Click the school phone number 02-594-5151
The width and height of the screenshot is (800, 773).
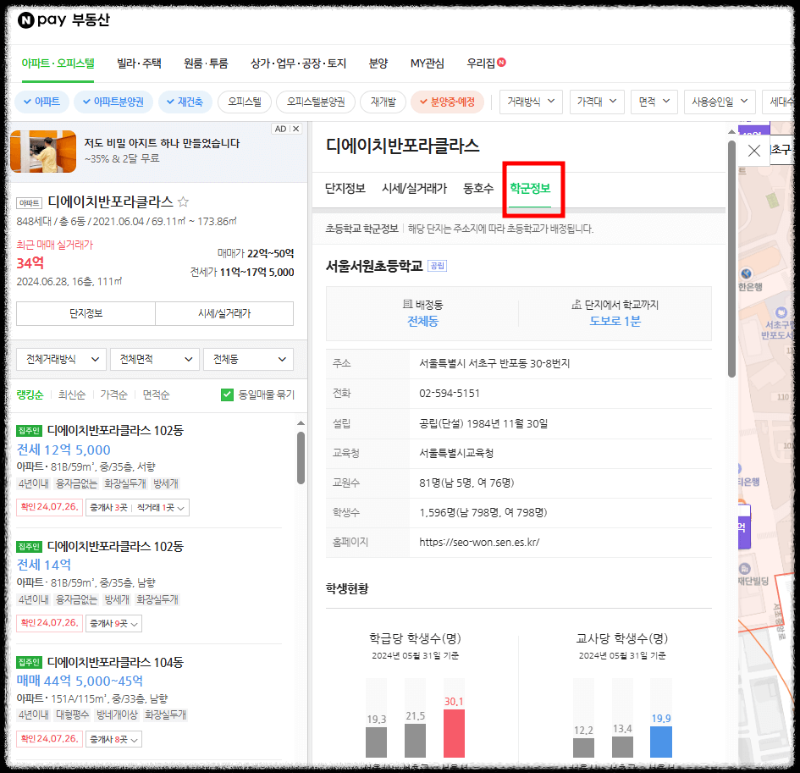pyautogui.click(x=449, y=393)
